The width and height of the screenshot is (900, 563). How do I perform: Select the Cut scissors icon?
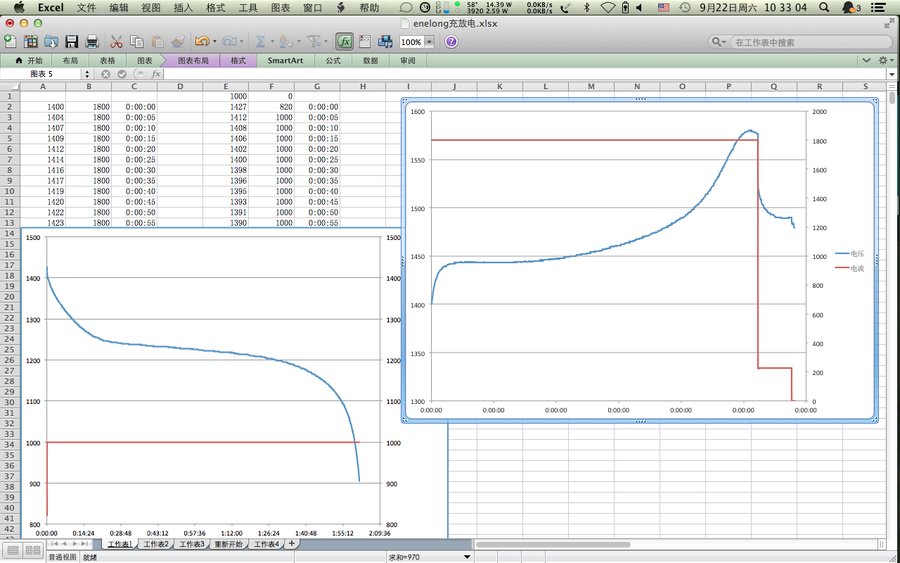[x=116, y=42]
